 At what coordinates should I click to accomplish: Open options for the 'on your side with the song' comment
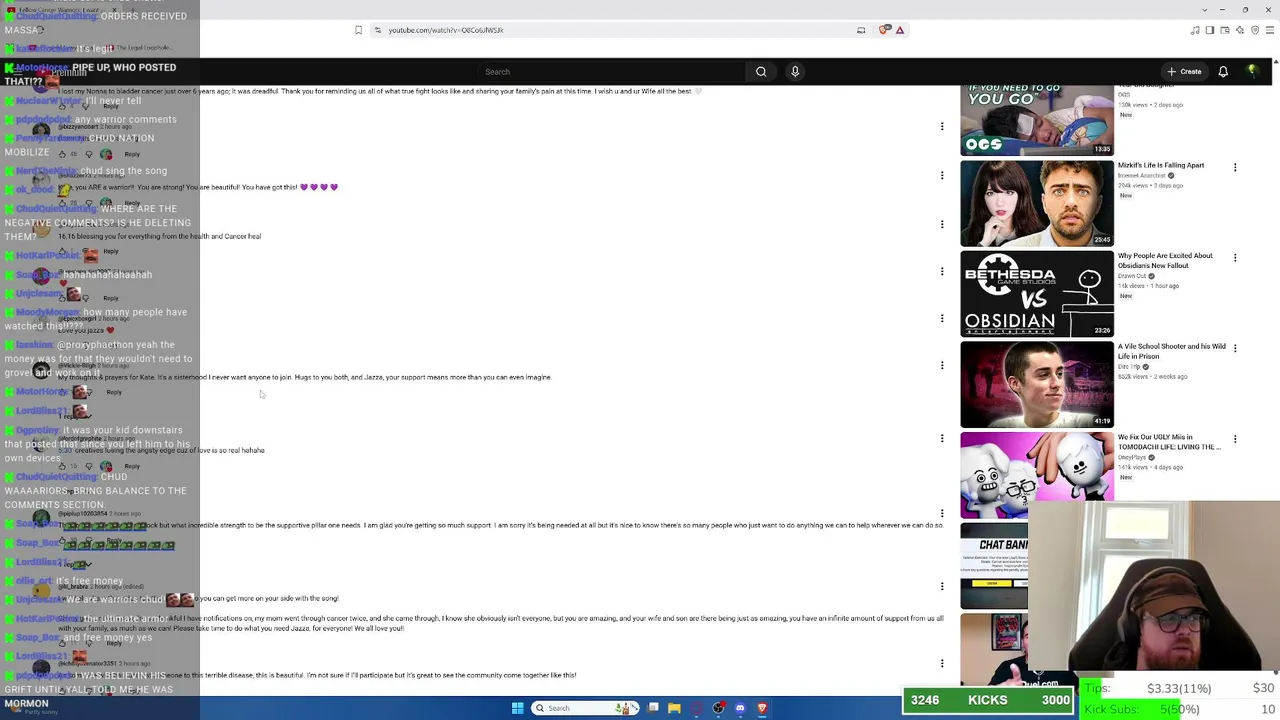tap(942, 586)
